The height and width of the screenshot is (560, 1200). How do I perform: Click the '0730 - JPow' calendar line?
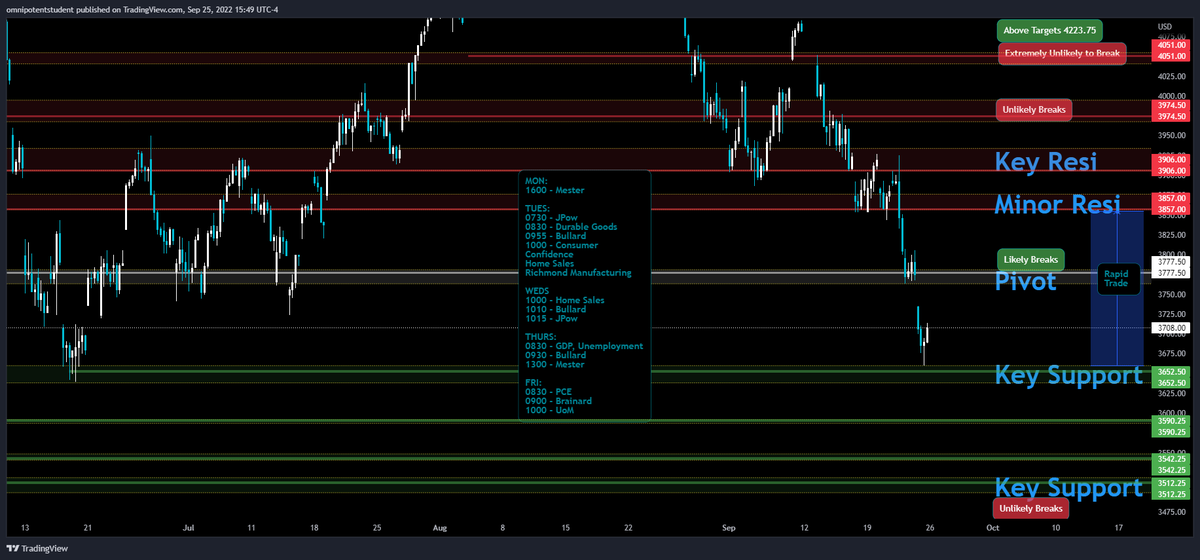click(552, 217)
